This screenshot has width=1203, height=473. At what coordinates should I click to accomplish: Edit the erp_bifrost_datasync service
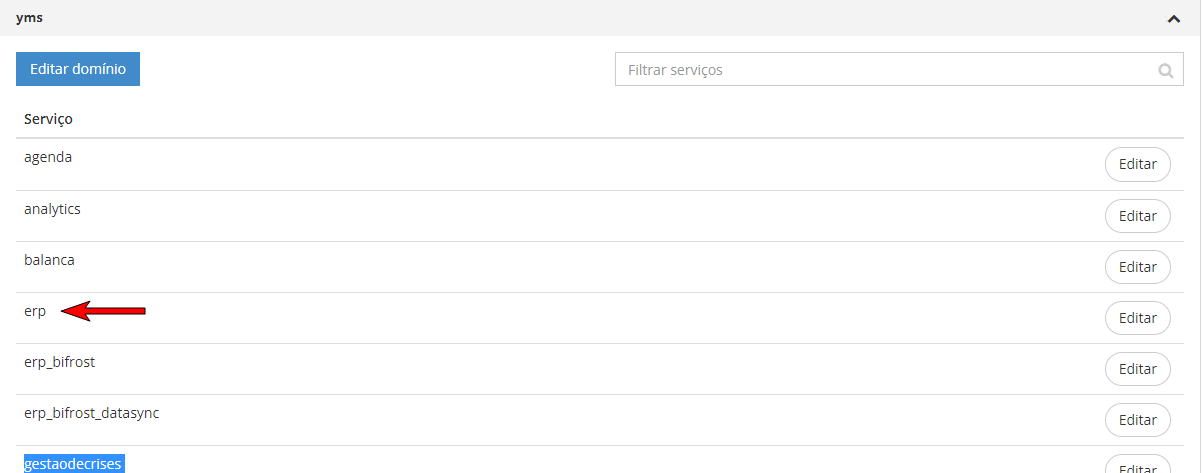pyautogui.click(x=1137, y=420)
